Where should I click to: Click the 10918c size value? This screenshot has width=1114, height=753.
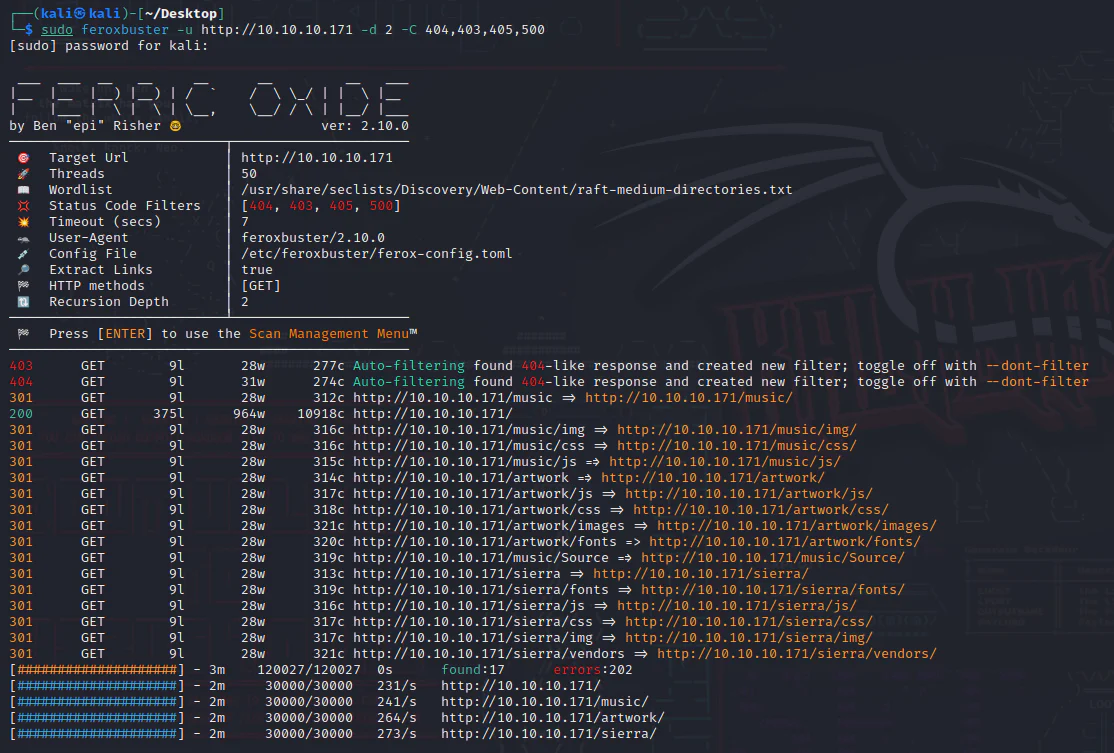coord(320,413)
